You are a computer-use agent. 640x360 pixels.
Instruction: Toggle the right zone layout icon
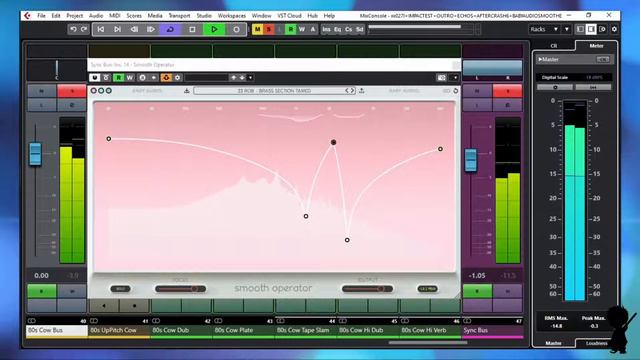click(x=591, y=29)
